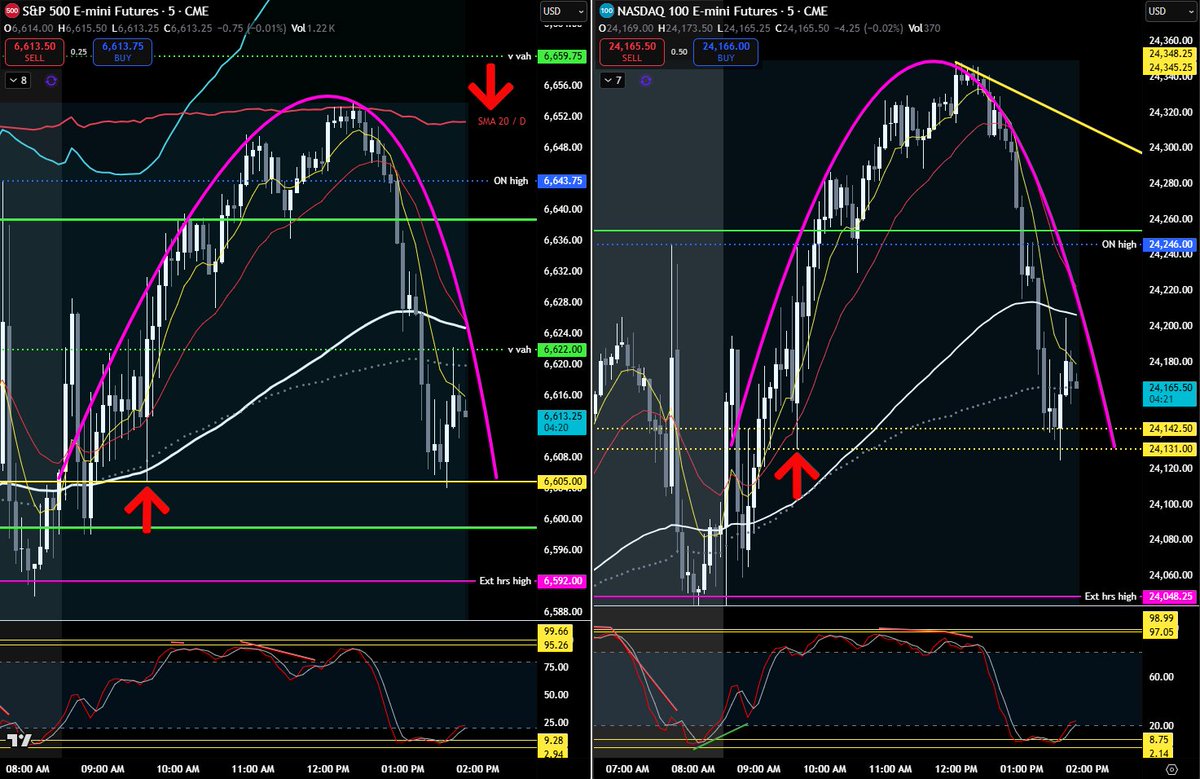Click the 07:00 AM time label on the NASDAQ chart
Image resolution: width=1200 pixels, height=779 pixels.
click(x=628, y=769)
